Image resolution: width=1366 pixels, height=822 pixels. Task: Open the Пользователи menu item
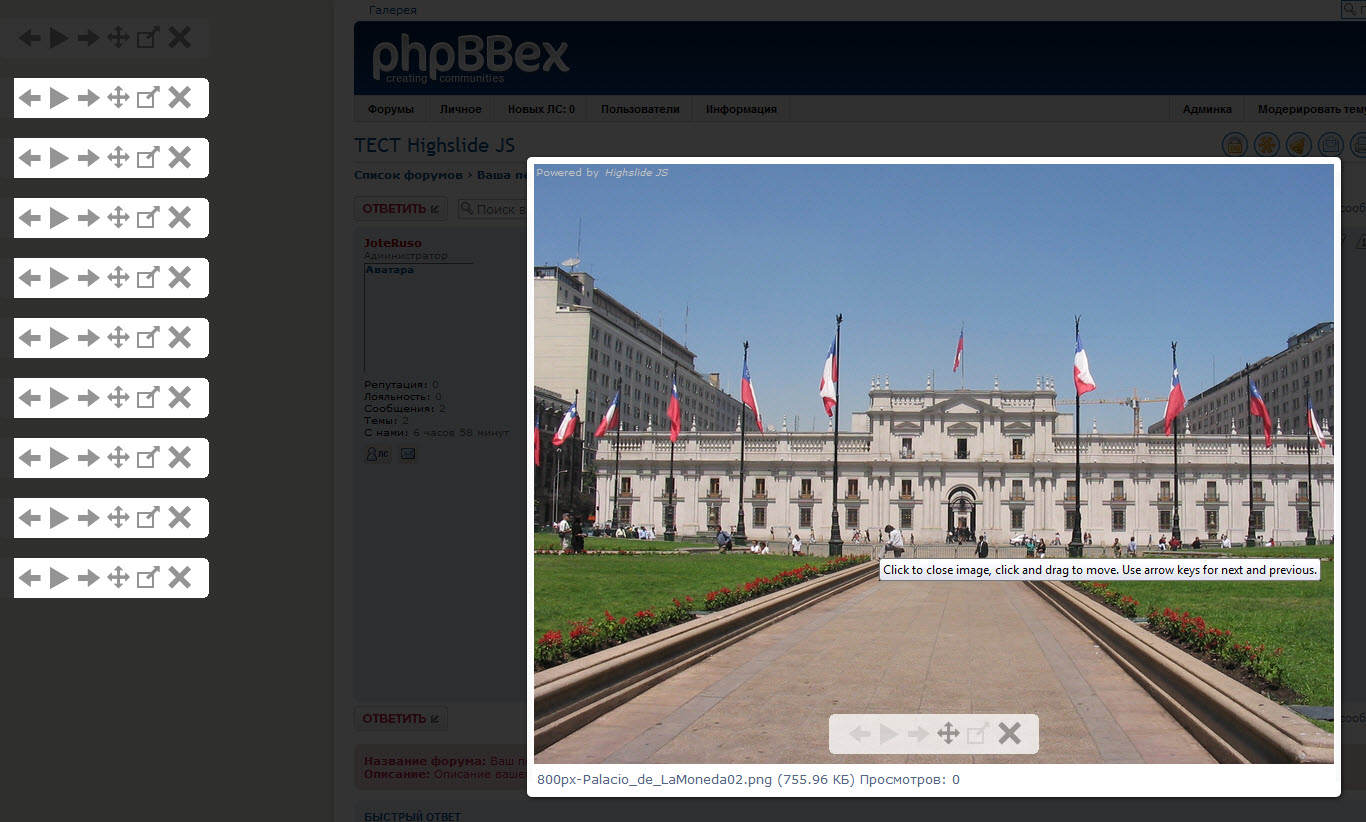(x=640, y=109)
